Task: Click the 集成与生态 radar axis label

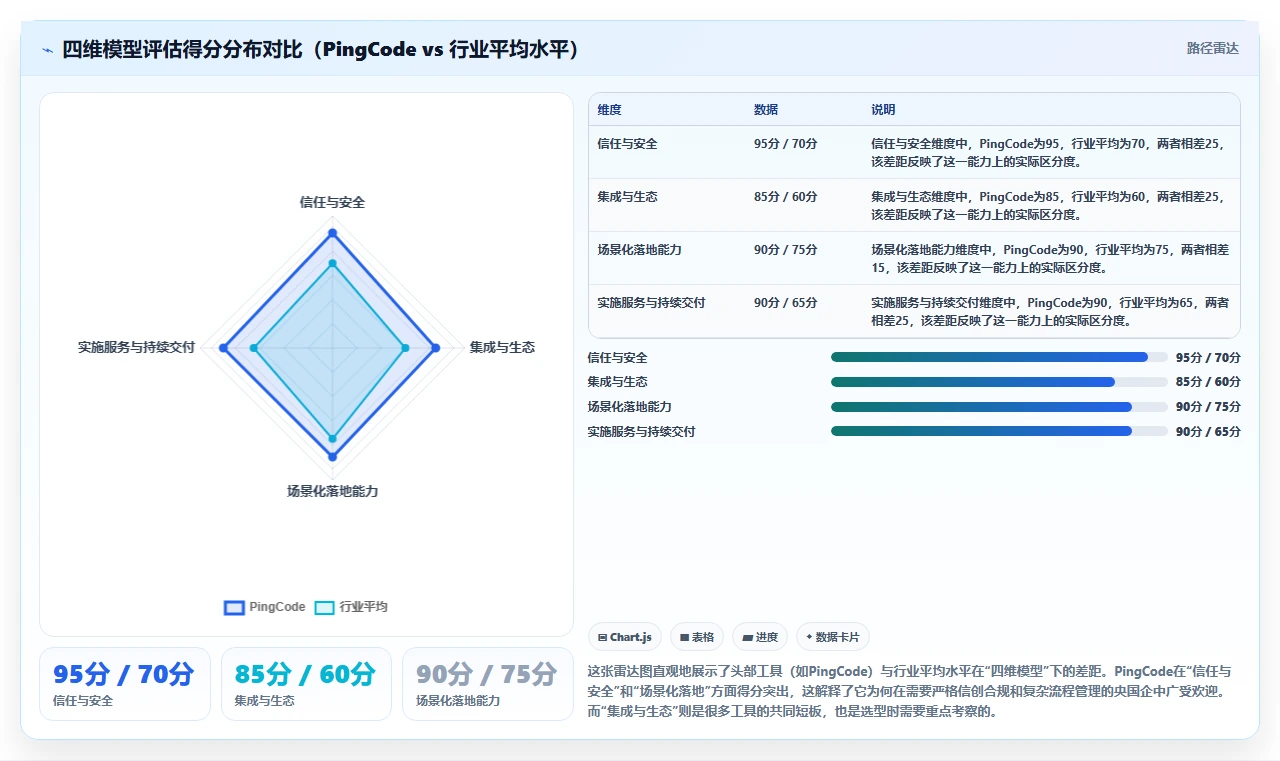Action: click(x=502, y=348)
